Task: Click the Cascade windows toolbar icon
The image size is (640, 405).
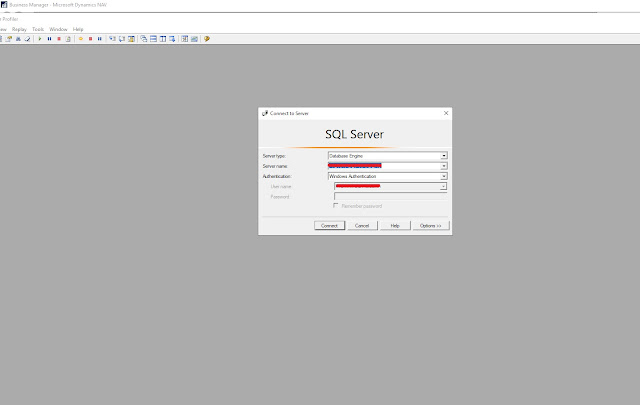Action: pos(144,39)
